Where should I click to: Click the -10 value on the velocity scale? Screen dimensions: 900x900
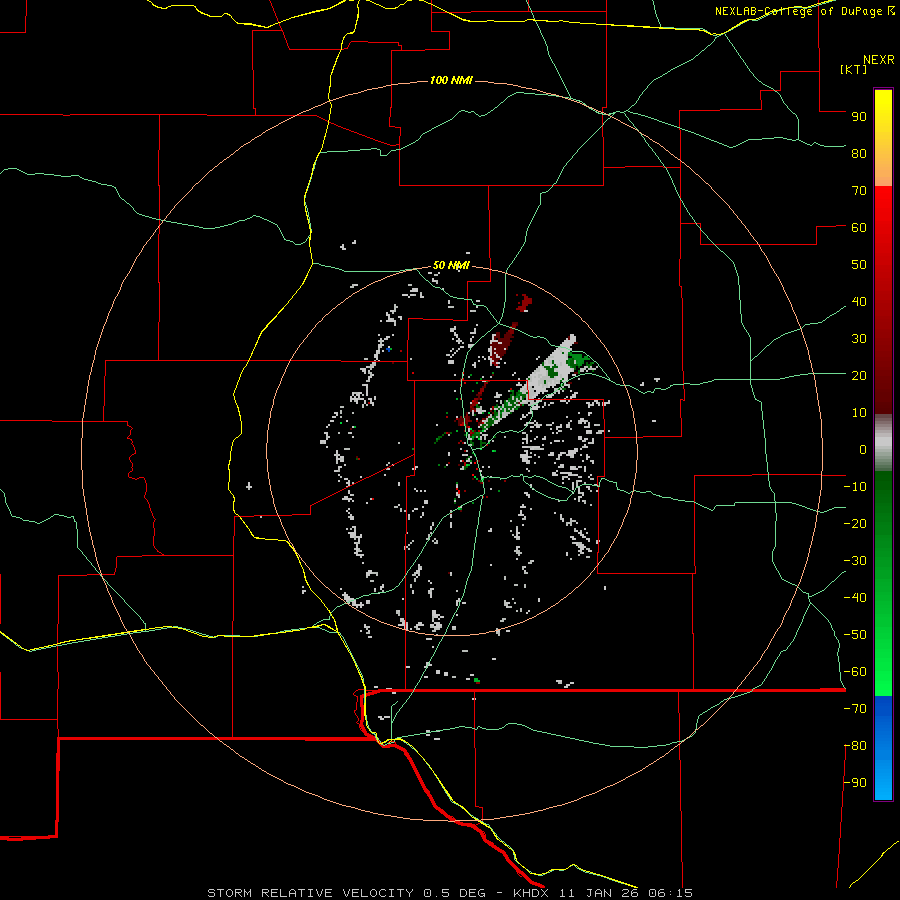(855, 487)
